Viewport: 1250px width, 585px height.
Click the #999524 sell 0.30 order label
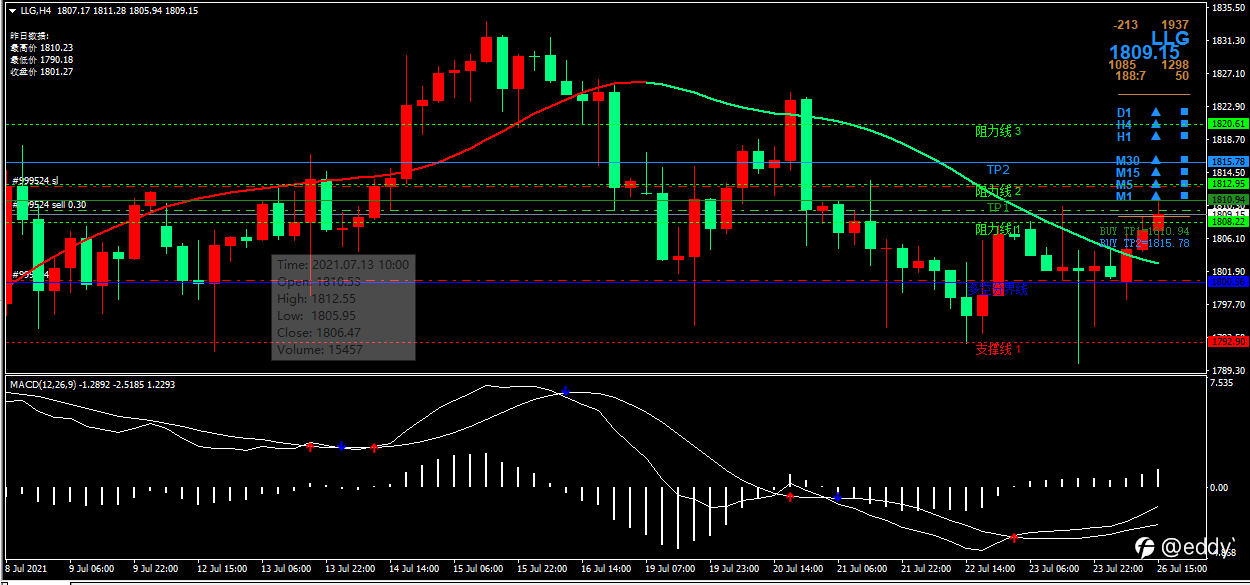coord(49,204)
